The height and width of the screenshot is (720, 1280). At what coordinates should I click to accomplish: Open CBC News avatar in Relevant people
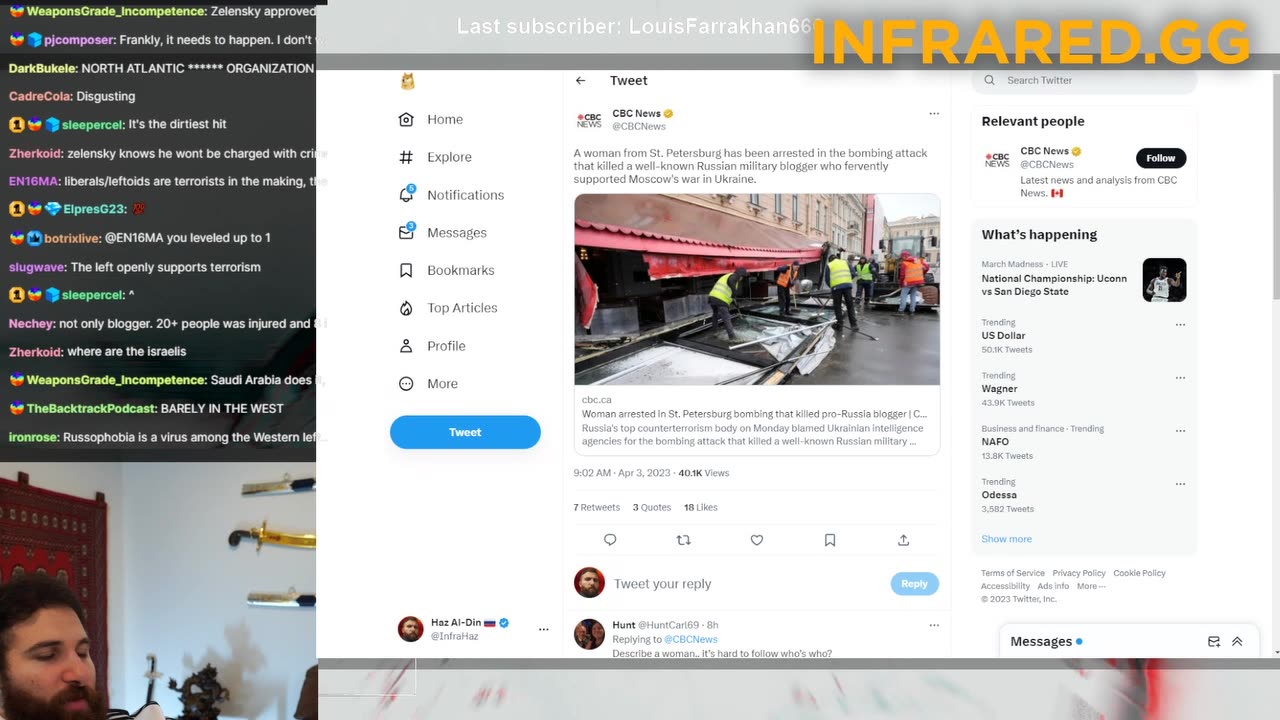coord(997,160)
